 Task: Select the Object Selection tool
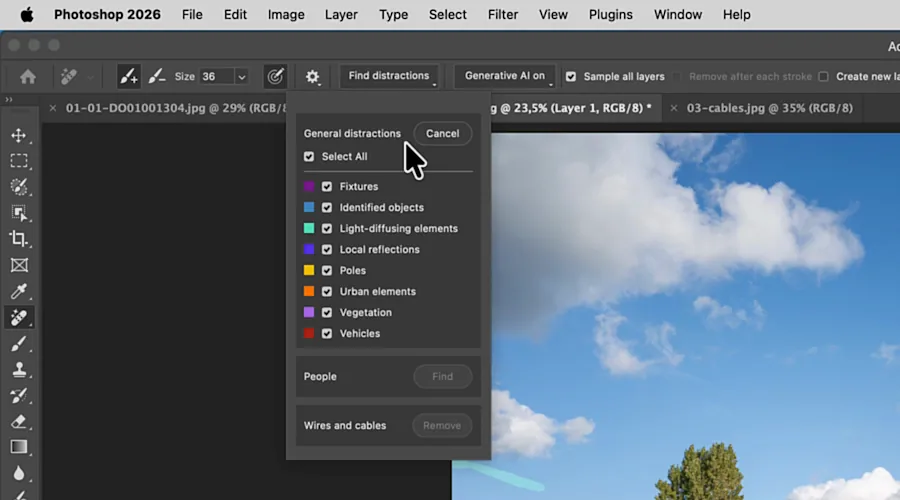(x=18, y=213)
